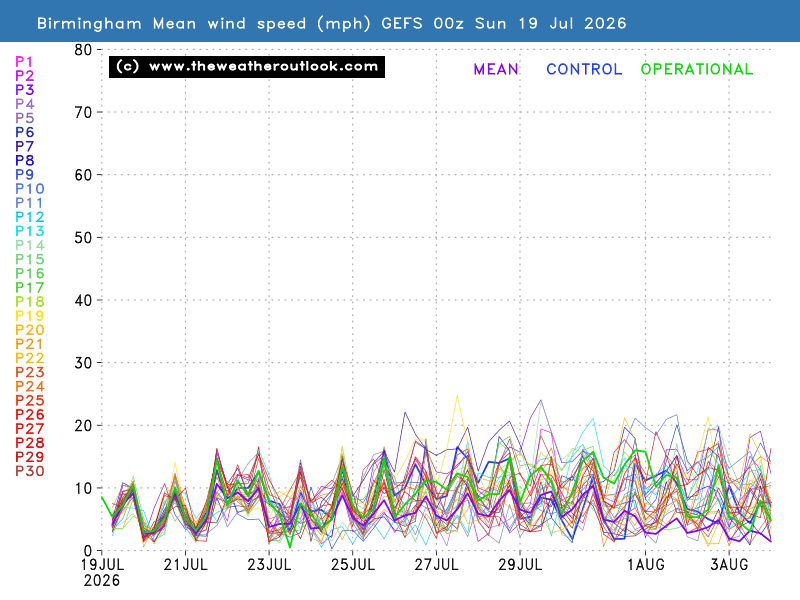Select the P17 legend entry
Image resolution: width=800 pixels, height=600 pixels.
[x=30, y=288]
